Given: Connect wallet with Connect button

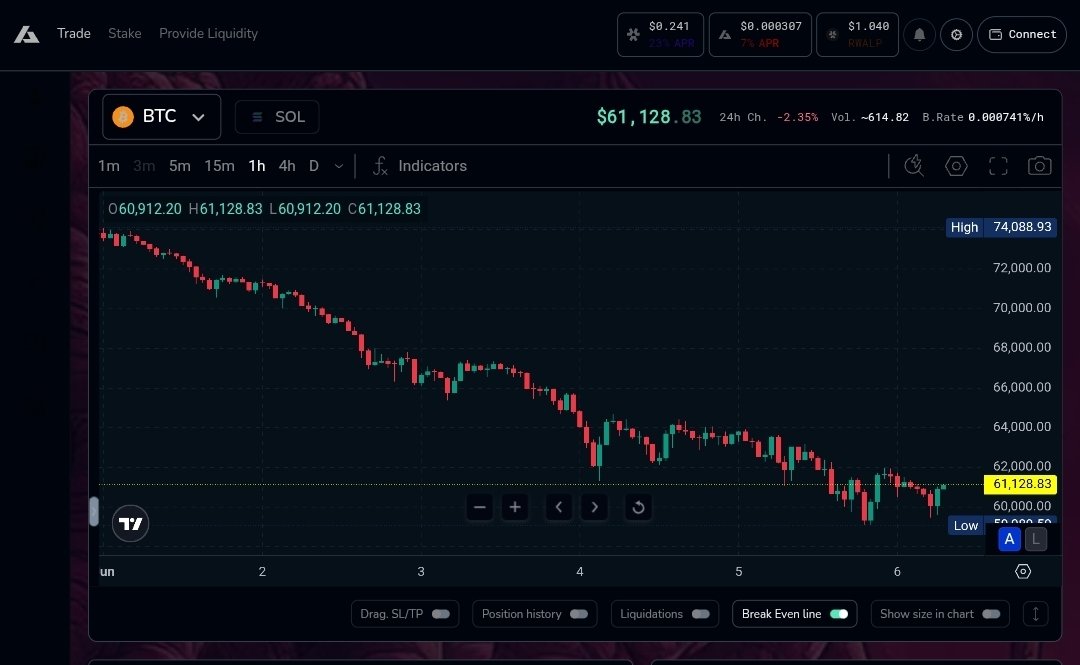Looking at the screenshot, I should tap(1022, 34).
